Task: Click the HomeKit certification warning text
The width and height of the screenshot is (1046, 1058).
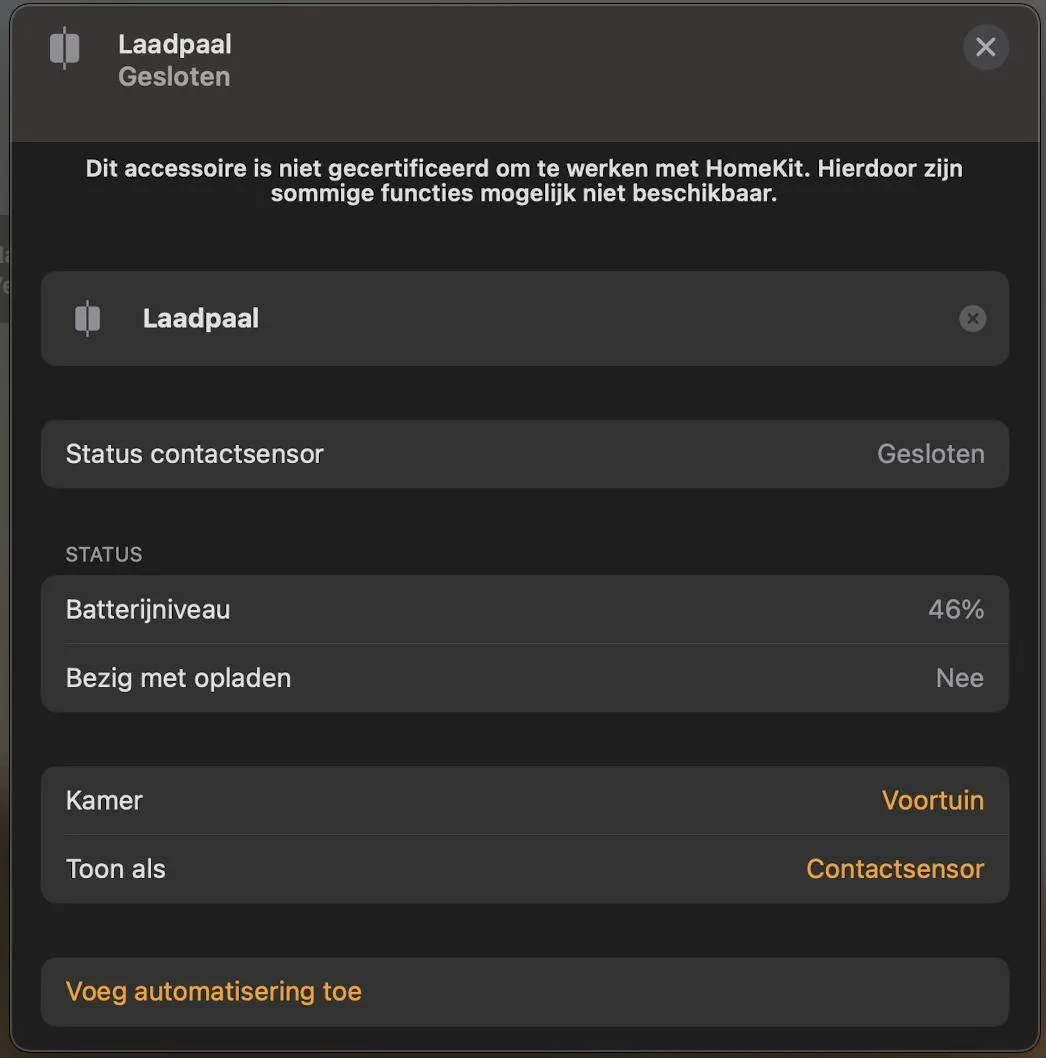Action: point(523,180)
